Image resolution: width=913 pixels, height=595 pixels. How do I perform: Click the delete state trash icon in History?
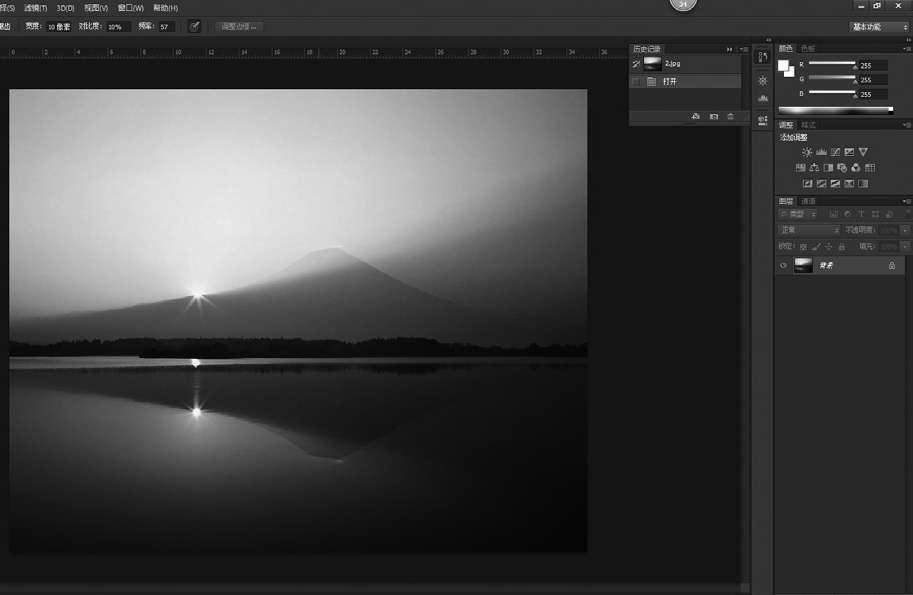(x=730, y=117)
